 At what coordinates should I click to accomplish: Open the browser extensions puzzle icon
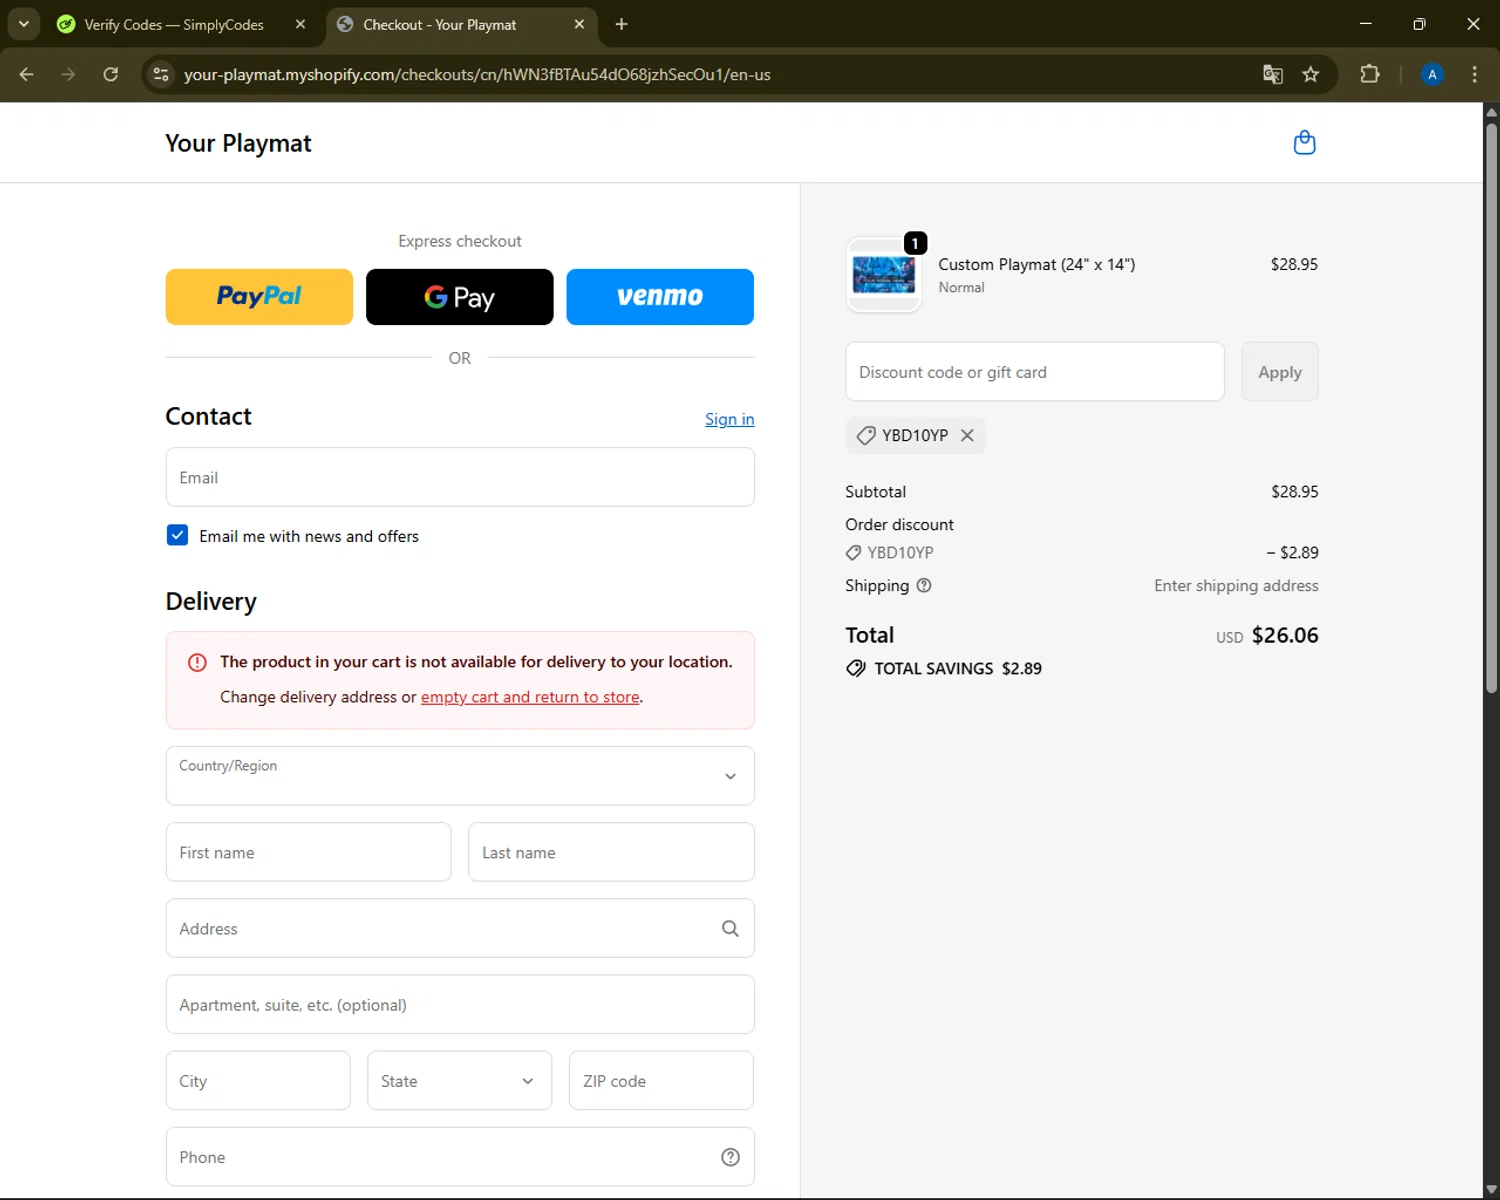click(x=1370, y=74)
